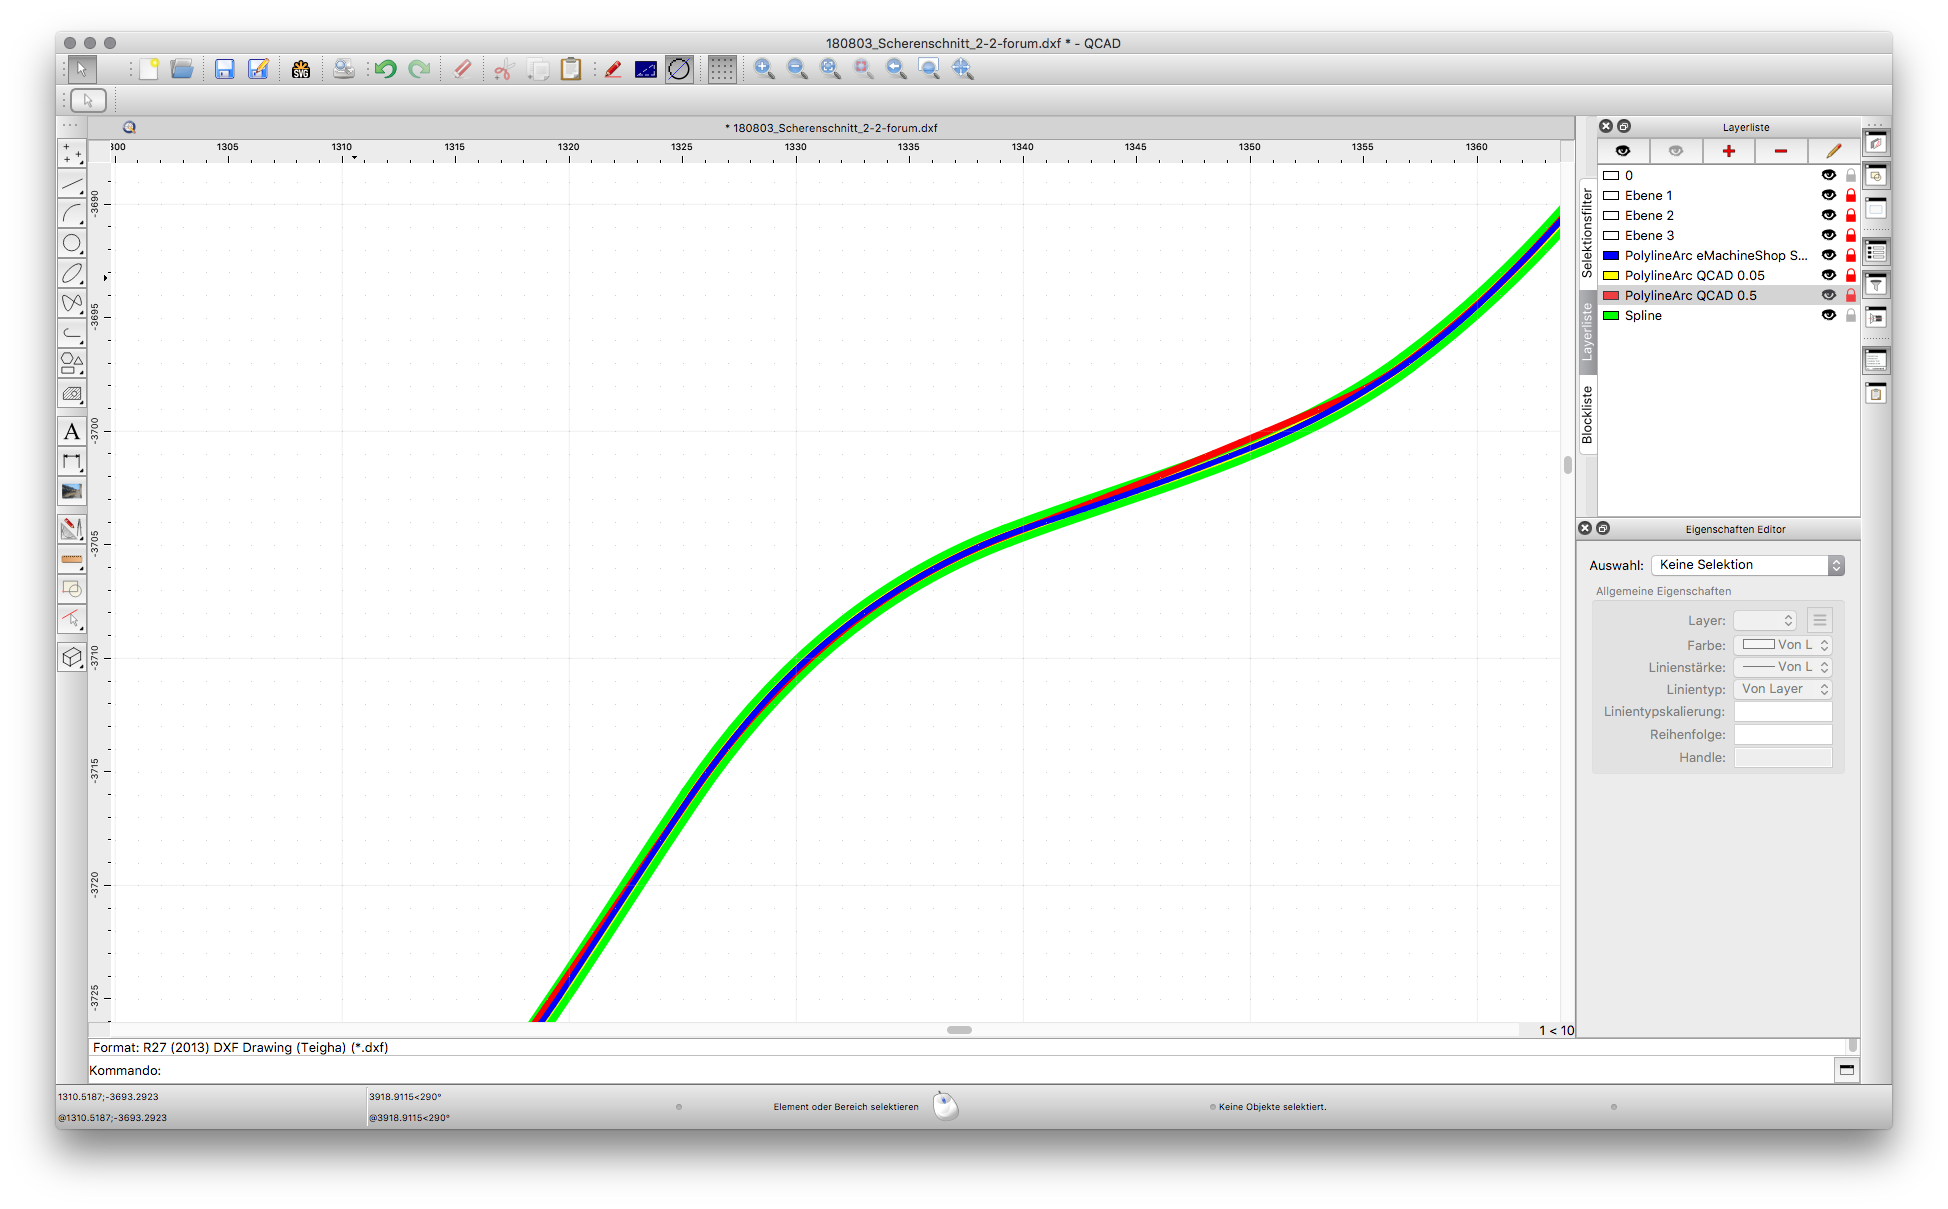Open the SVG export icon
The image size is (1948, 1209).
click(x=301, y=69)
